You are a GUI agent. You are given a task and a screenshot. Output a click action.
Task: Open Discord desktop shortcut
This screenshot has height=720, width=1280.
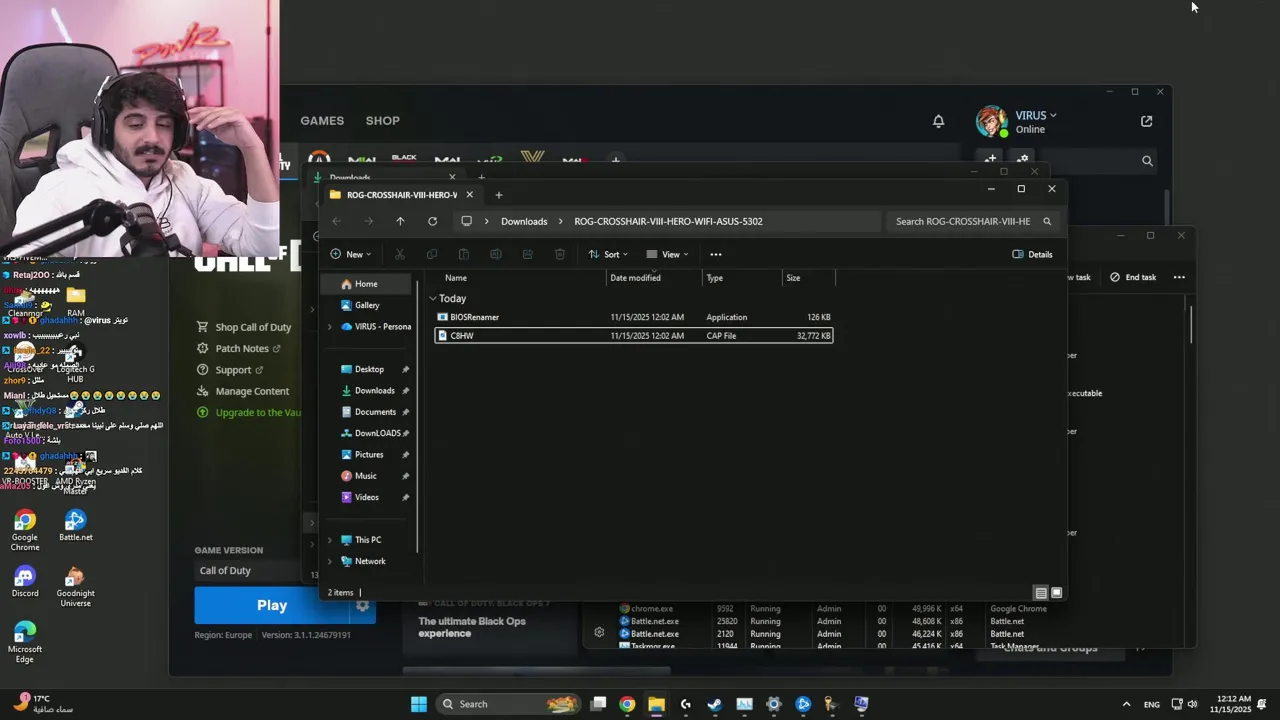click(25, 581)
